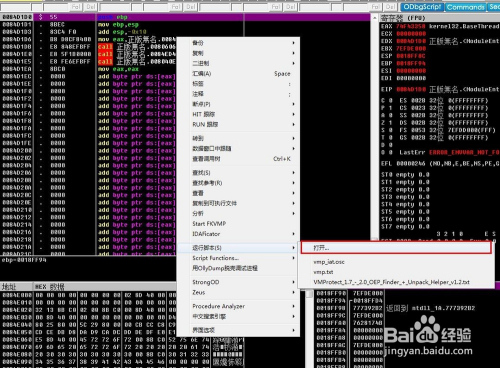Open the 运行脚本(S) submenu entry

point(238,248)
